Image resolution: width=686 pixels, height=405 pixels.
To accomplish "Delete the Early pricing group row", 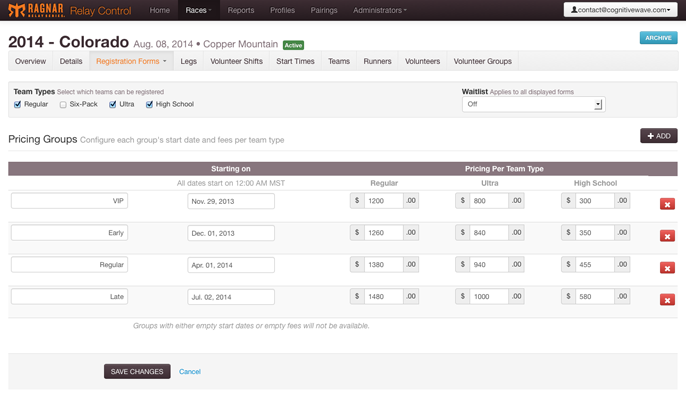I will pyautogui.click(x=667, y=236).
